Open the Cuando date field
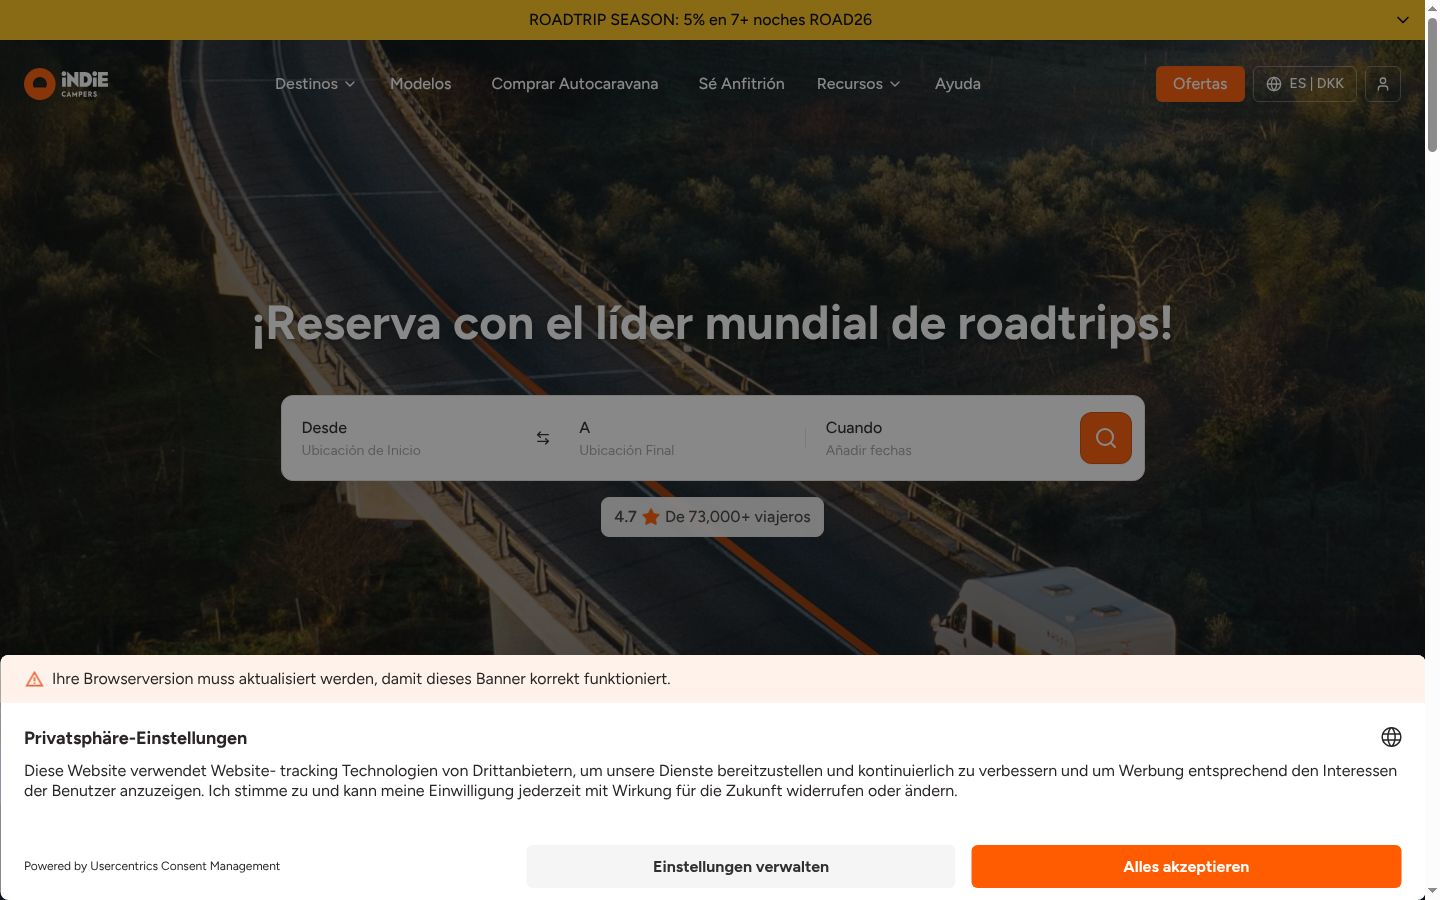 pos(943,438)
